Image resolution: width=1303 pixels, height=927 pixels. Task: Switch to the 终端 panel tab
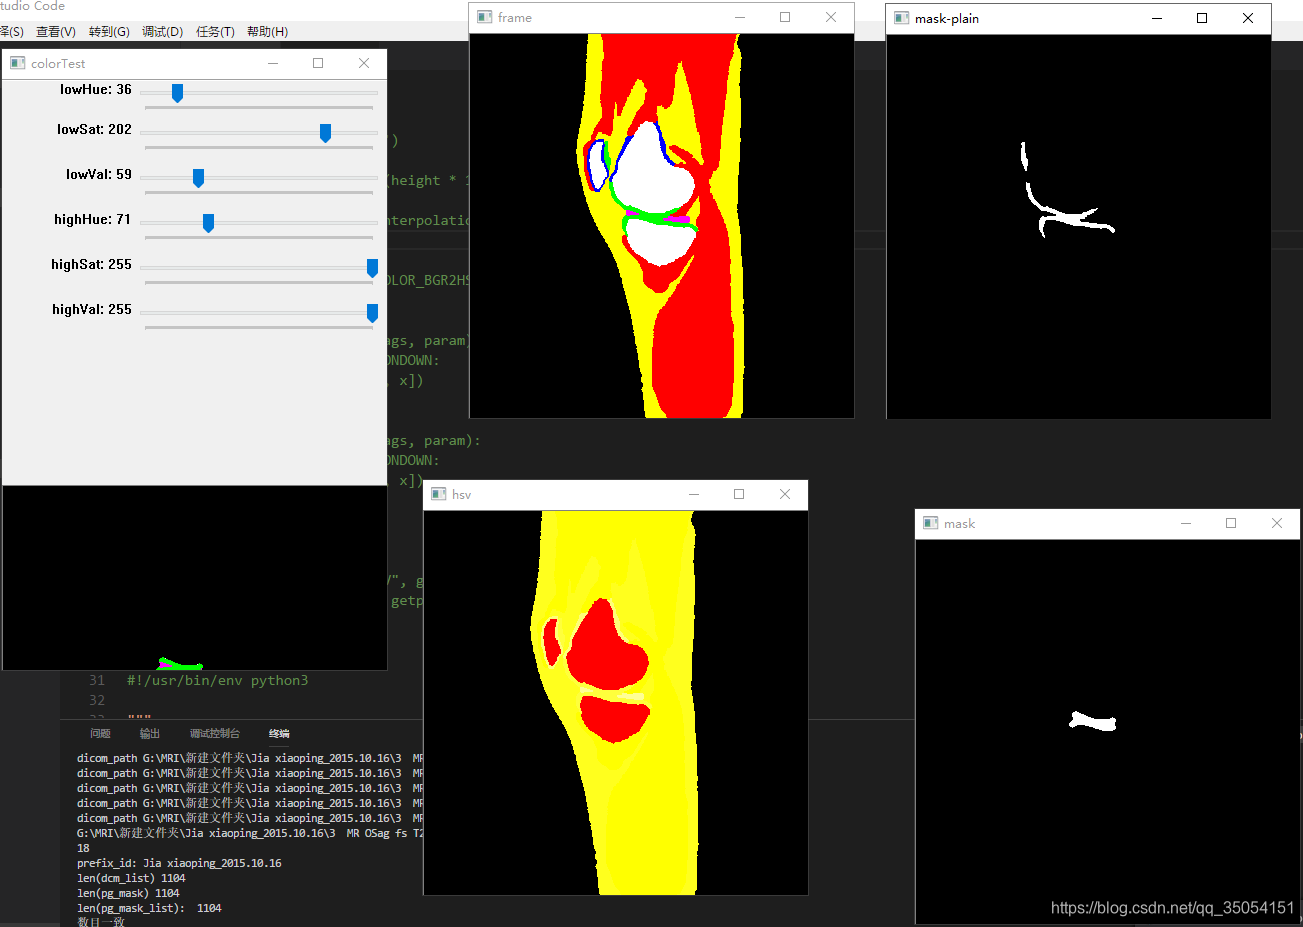[x=278, y=733]
